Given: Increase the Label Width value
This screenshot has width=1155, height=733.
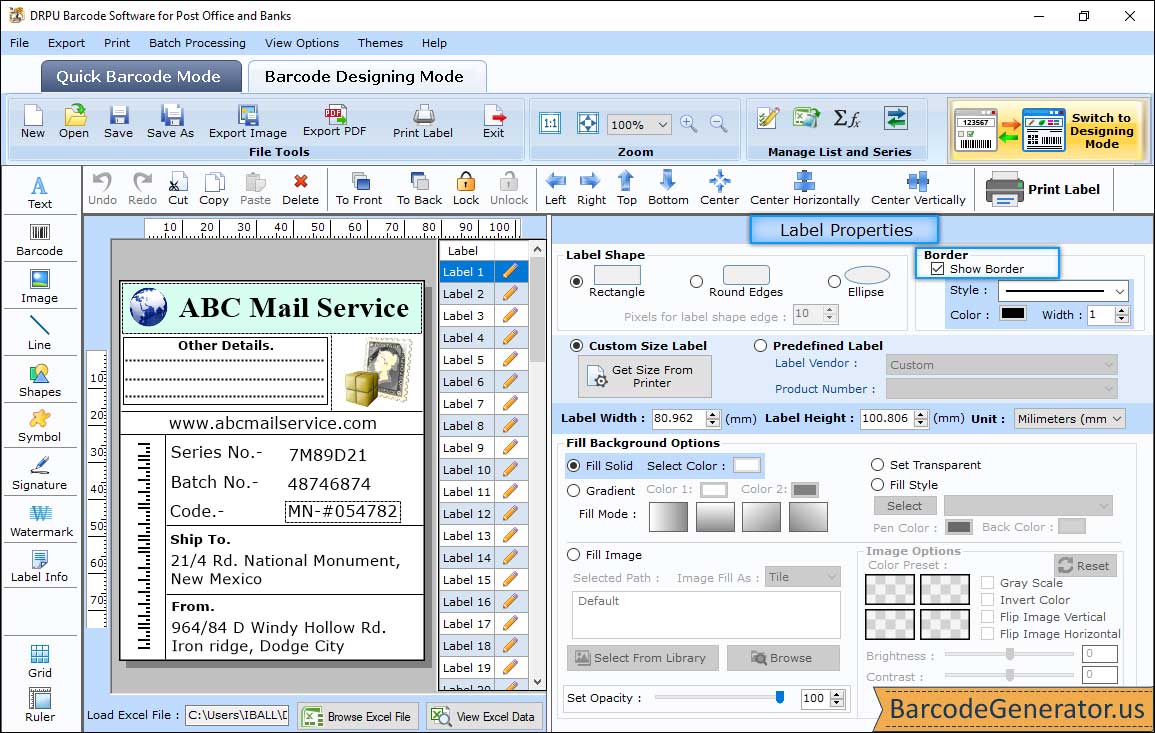Looking at the screenshot, I should (x=712, y=415).
